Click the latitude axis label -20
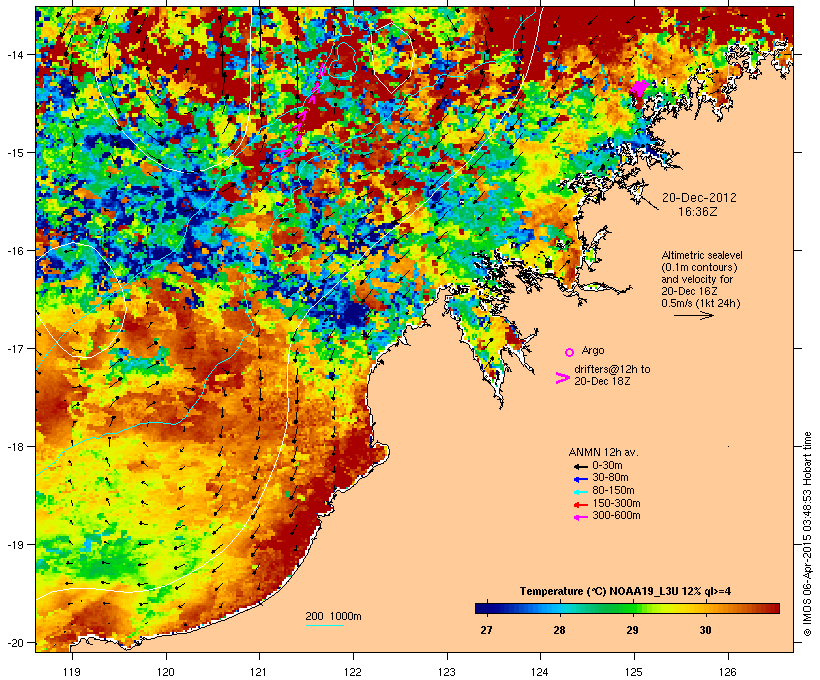This screenshot has width=820, height=680. pyautogui.click(x=14, y=643)
